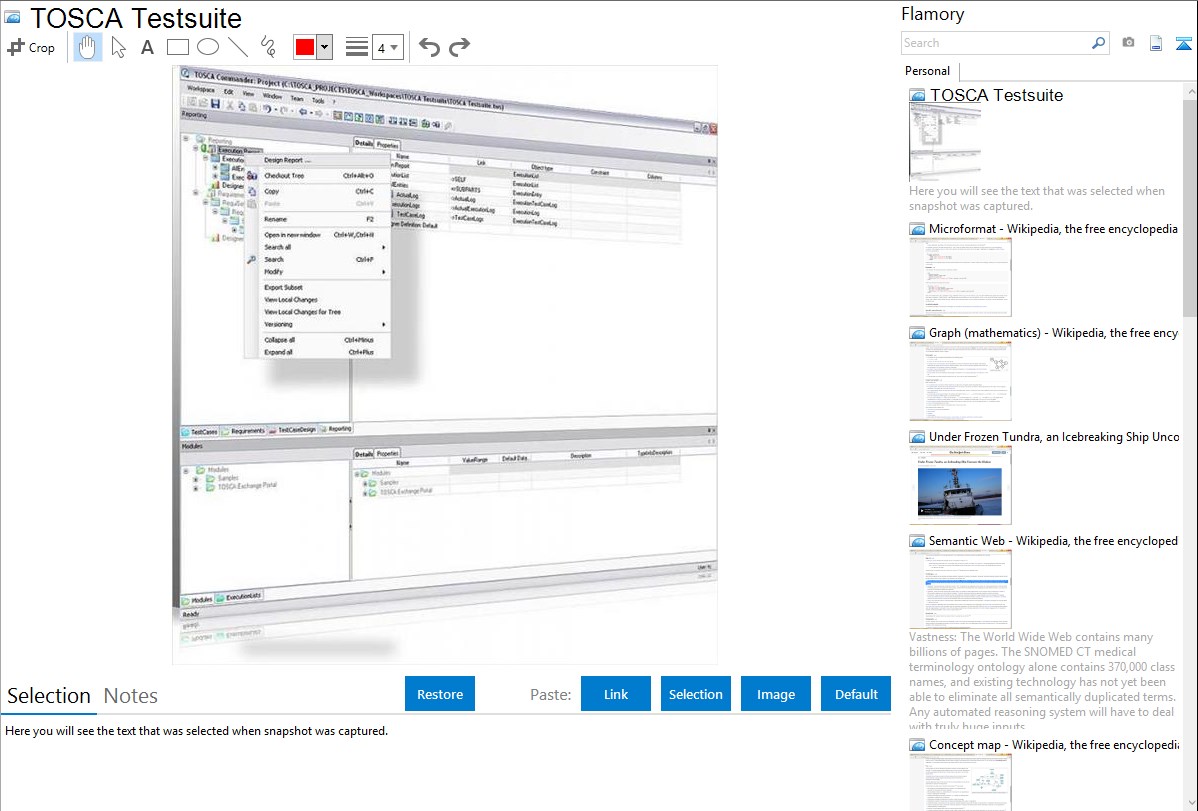This screenshot has width=1198, height=811.
Task: Open the Microformat snapshot thumbnail
Action: coord(960,277)
